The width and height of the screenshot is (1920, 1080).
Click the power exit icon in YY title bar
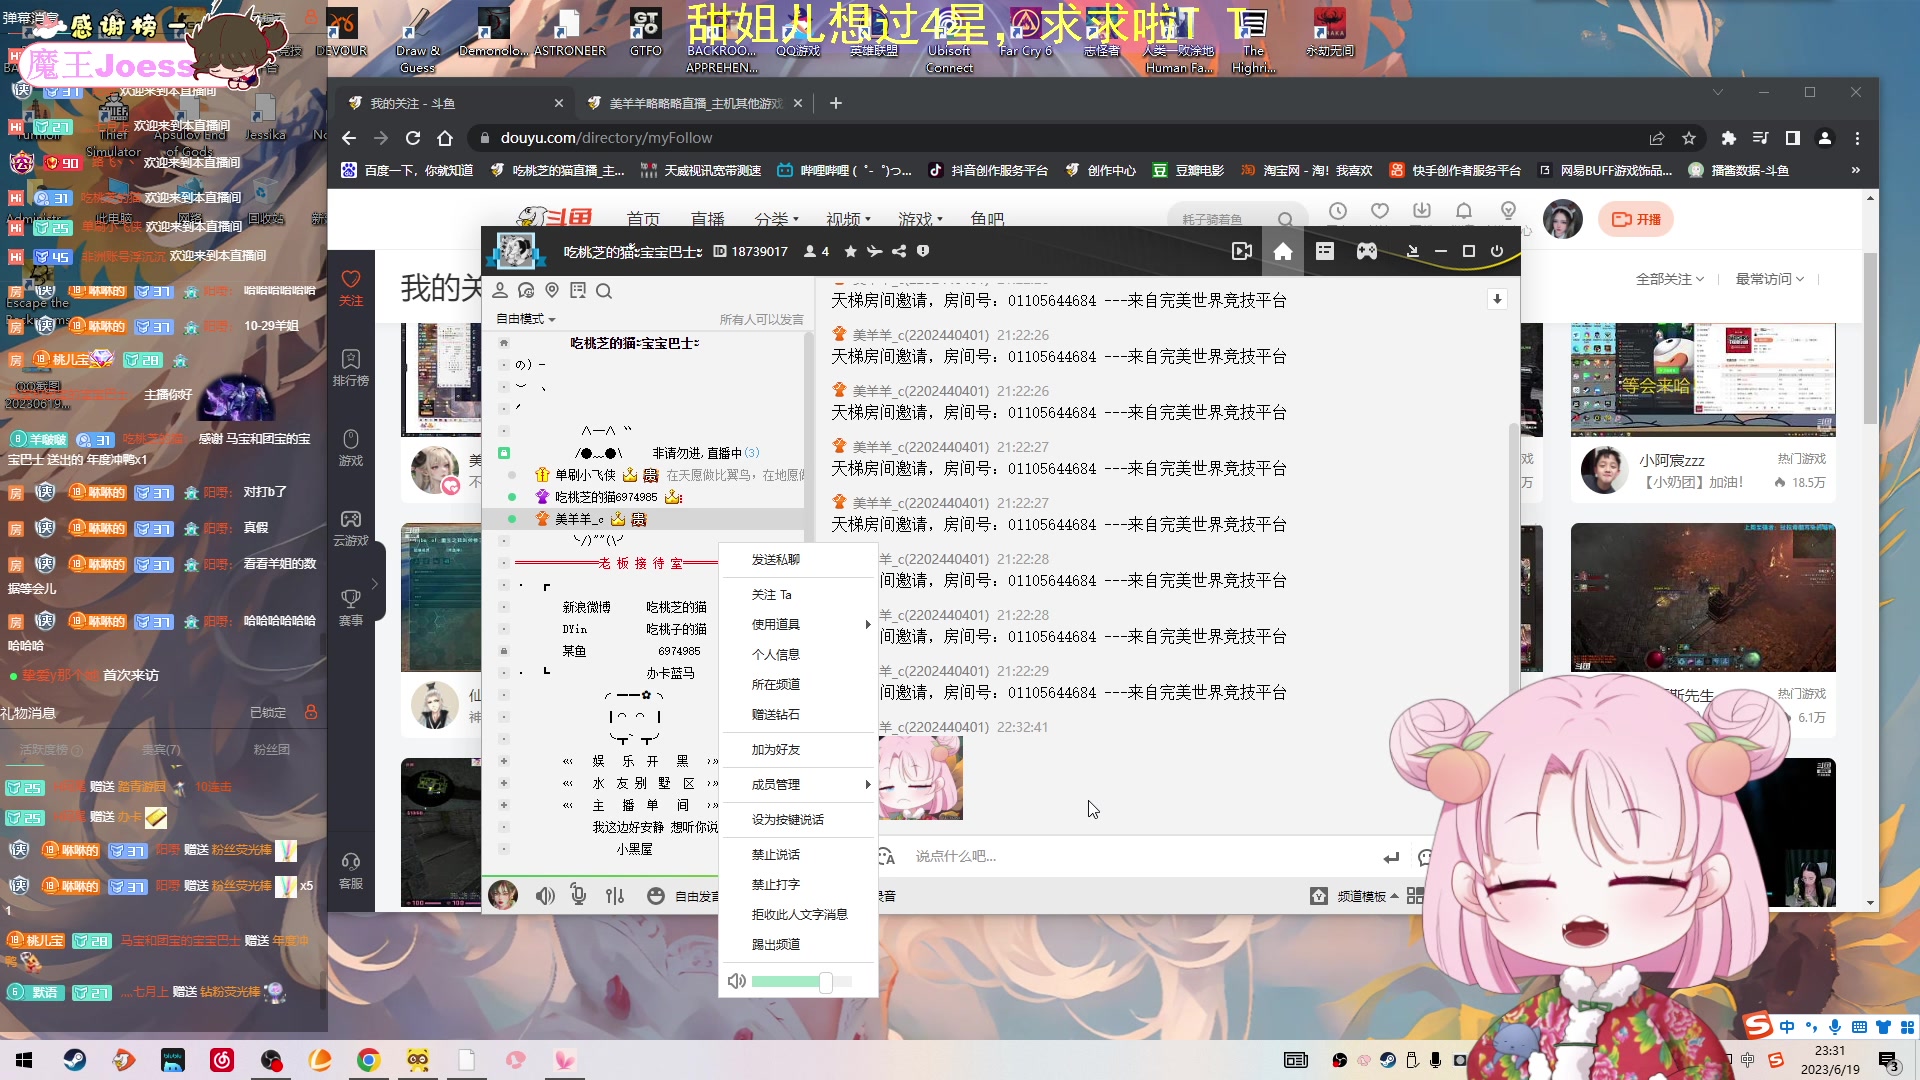1497,252
